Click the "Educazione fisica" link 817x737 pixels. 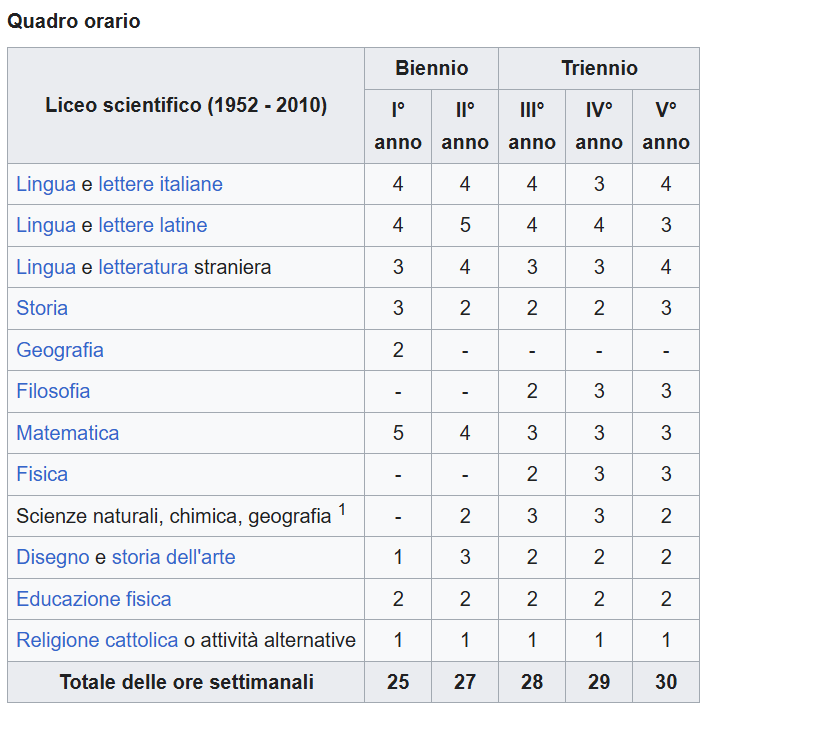point(94,599)
